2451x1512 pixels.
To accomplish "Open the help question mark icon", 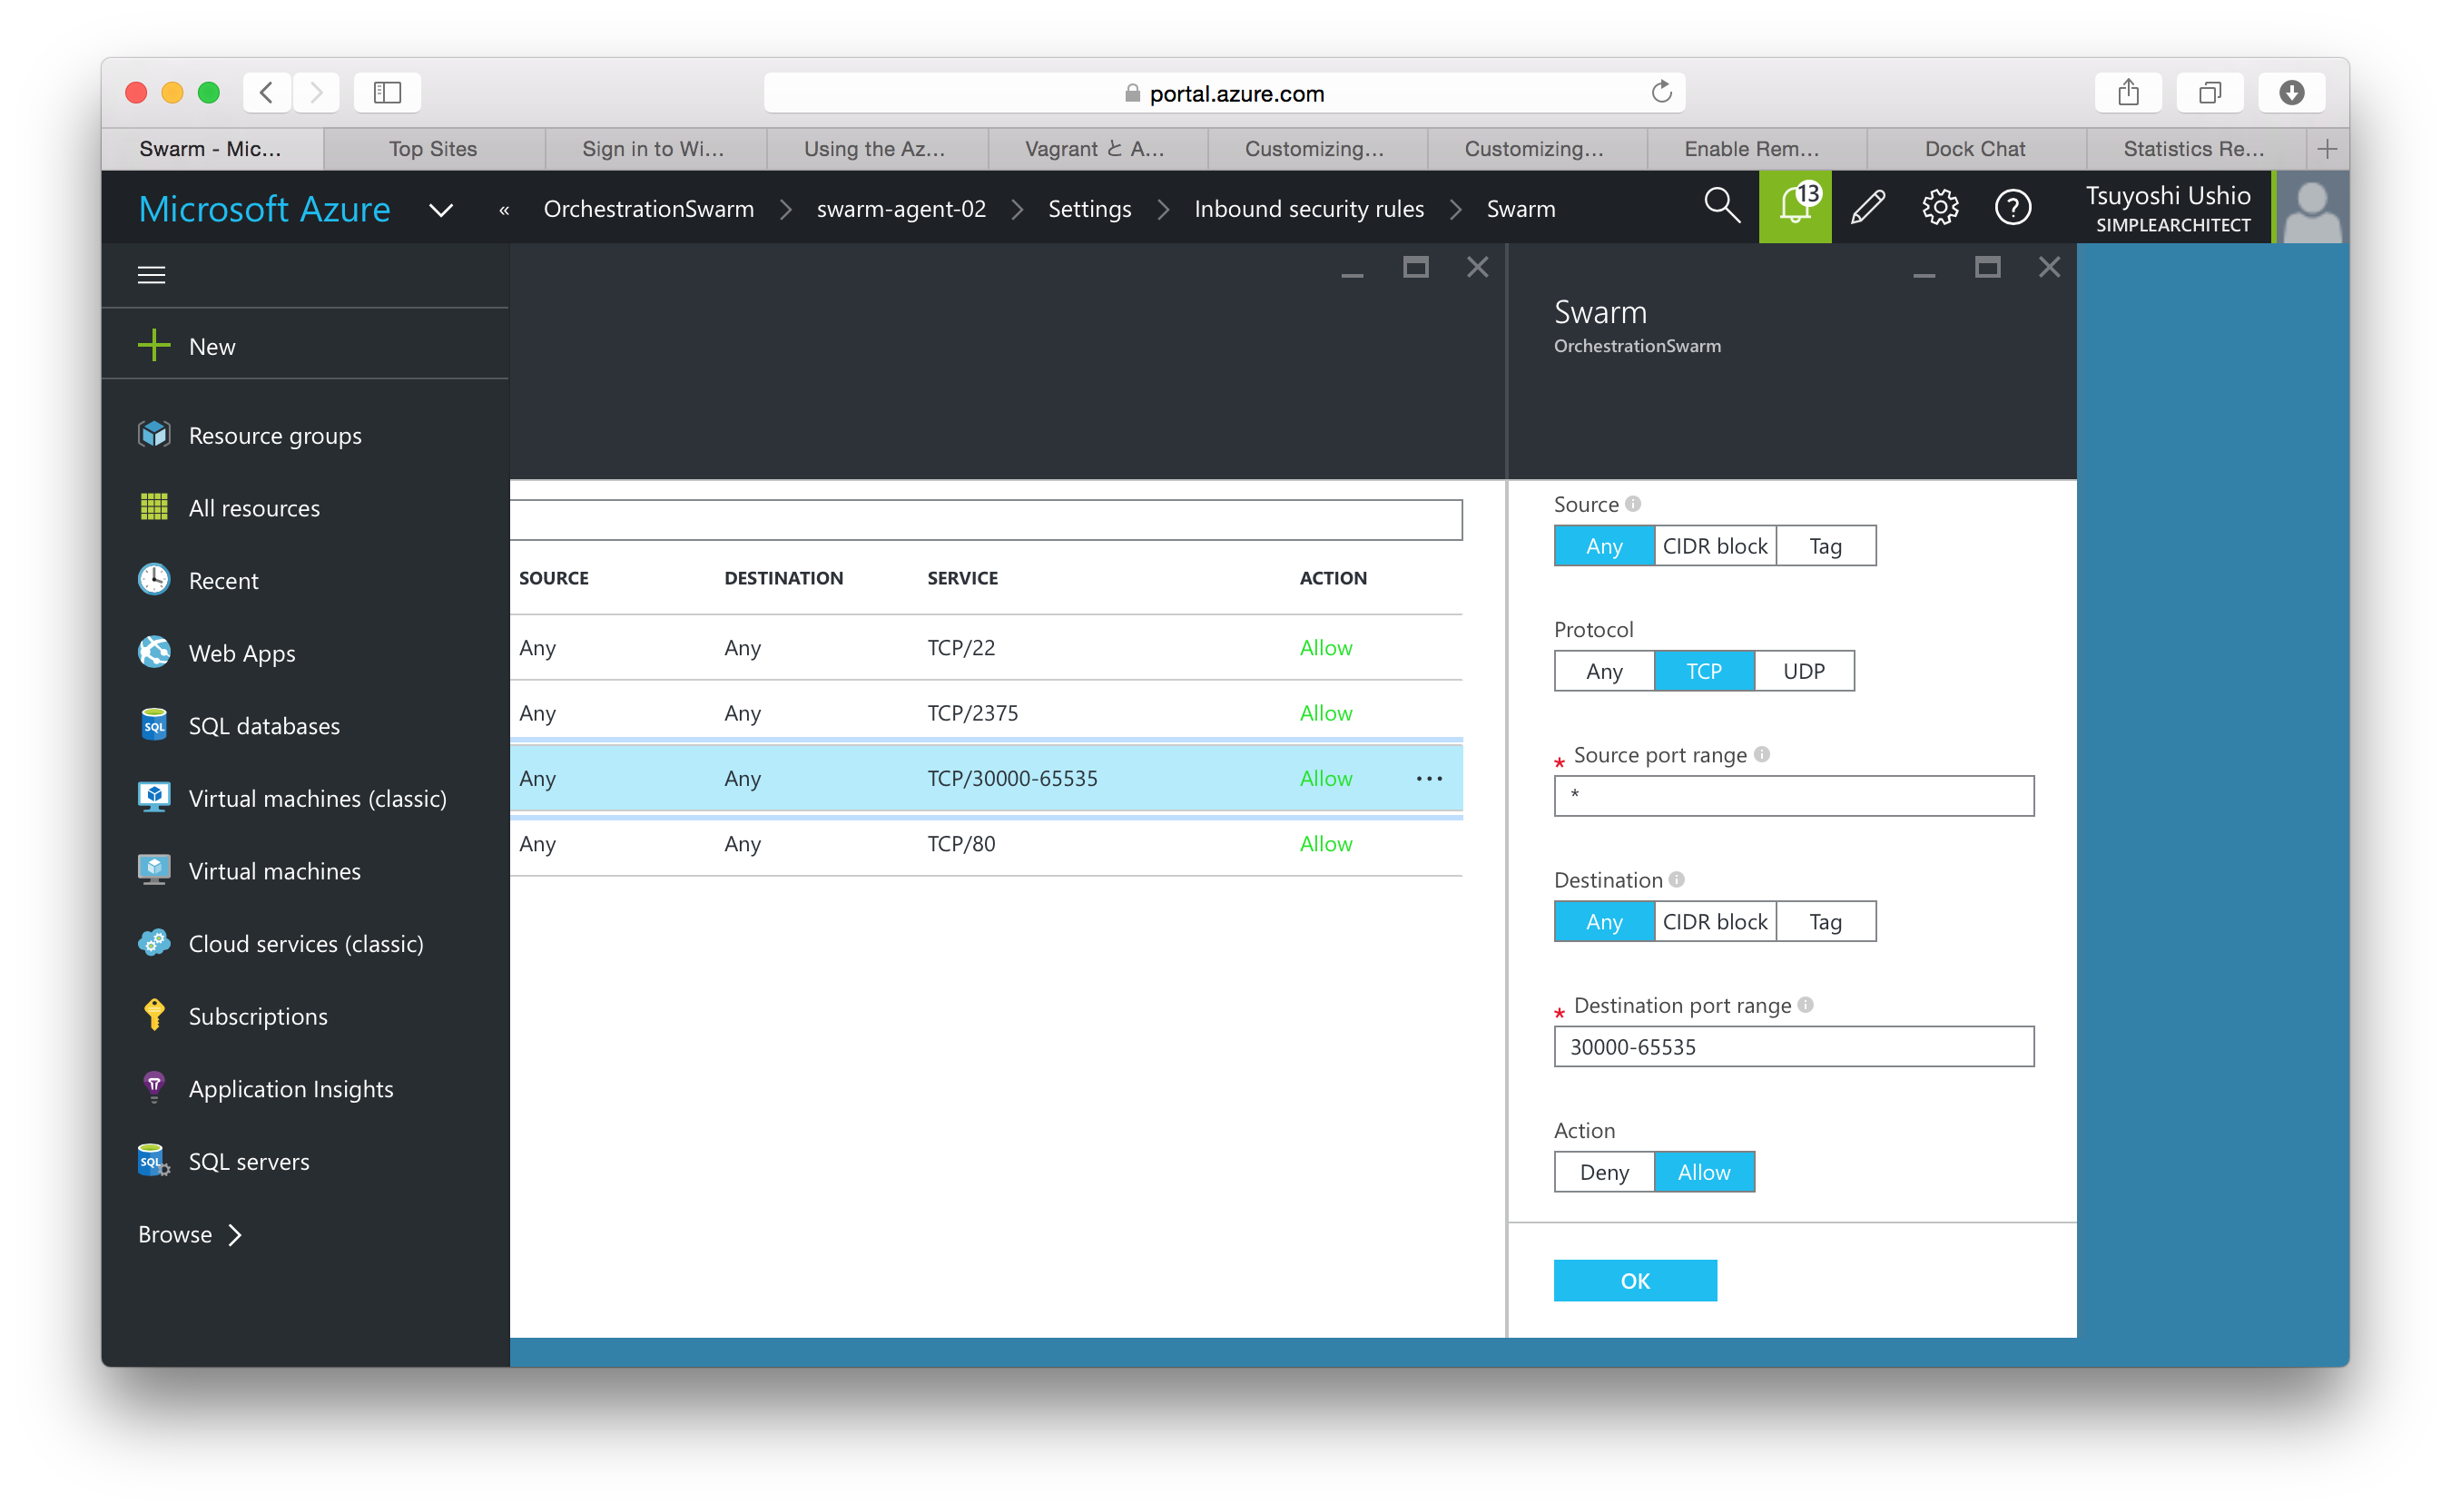I will click(x=2013, y=207).
